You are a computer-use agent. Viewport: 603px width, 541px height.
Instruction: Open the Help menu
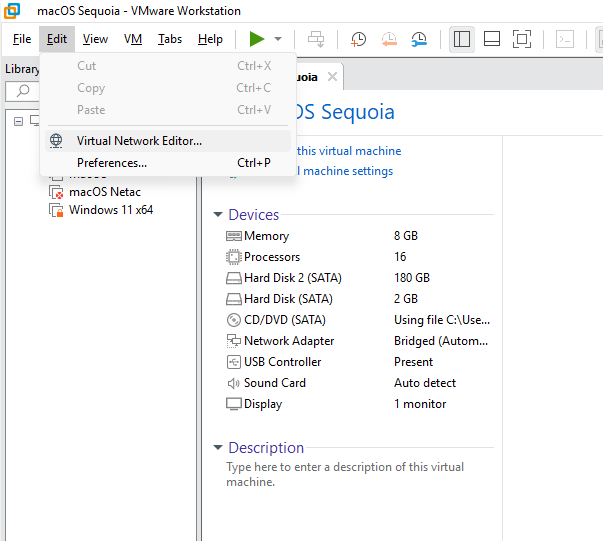[x=210, y=39]
